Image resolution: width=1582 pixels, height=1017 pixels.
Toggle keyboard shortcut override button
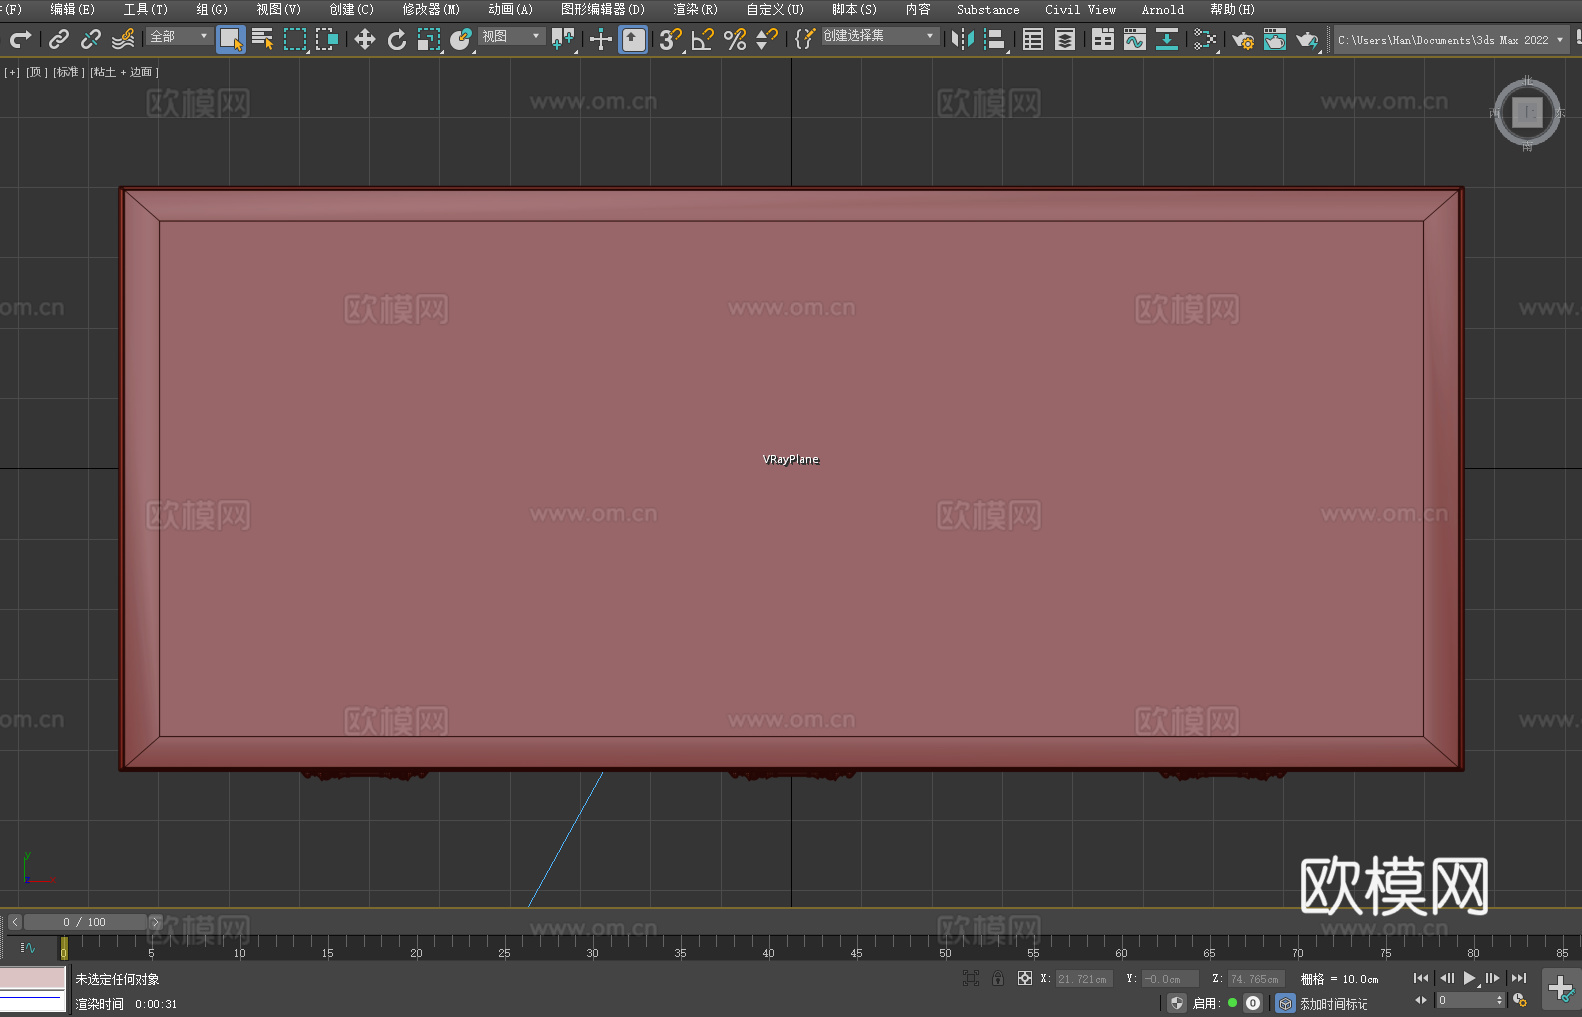pyautogui.click(x=633, y=39)
